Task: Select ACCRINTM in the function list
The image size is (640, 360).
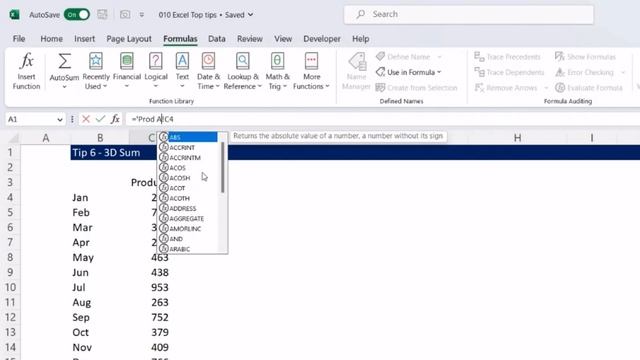Action: pos(188,158)
